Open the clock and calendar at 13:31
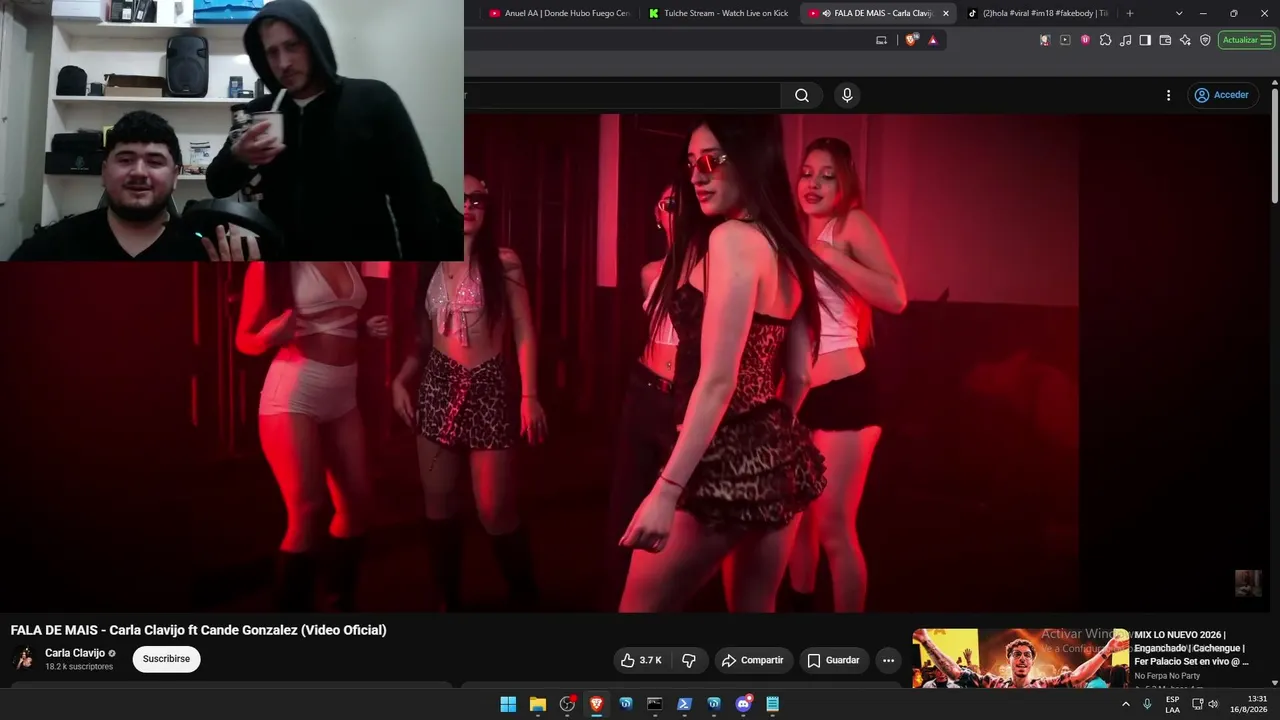 point(1250,704)
